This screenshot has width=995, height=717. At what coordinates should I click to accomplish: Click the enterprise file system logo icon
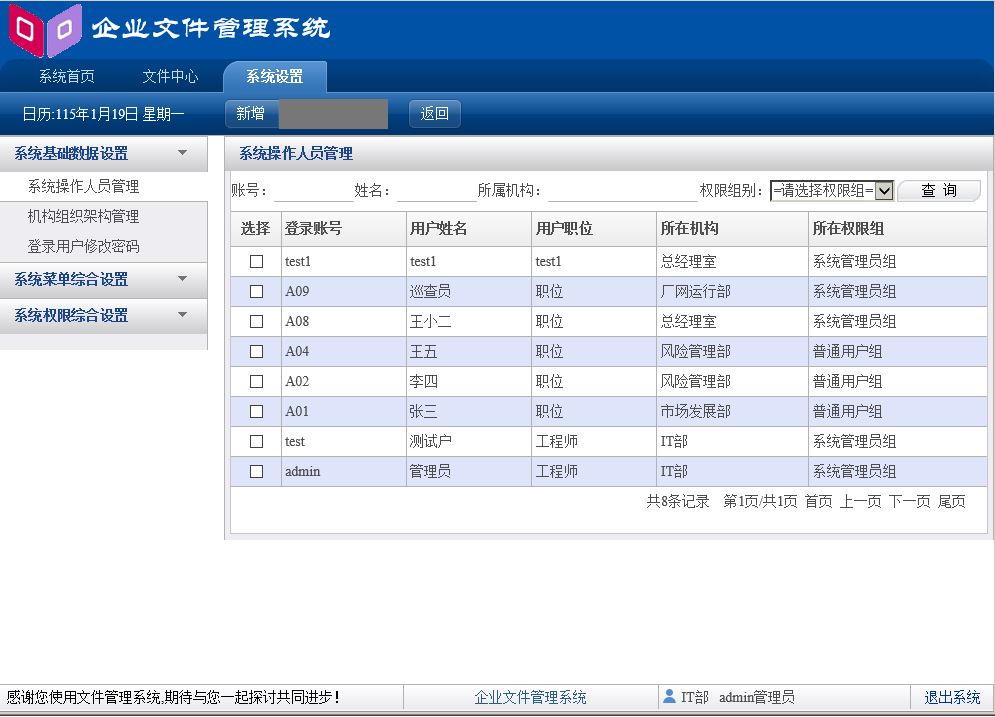pos(45,29)
